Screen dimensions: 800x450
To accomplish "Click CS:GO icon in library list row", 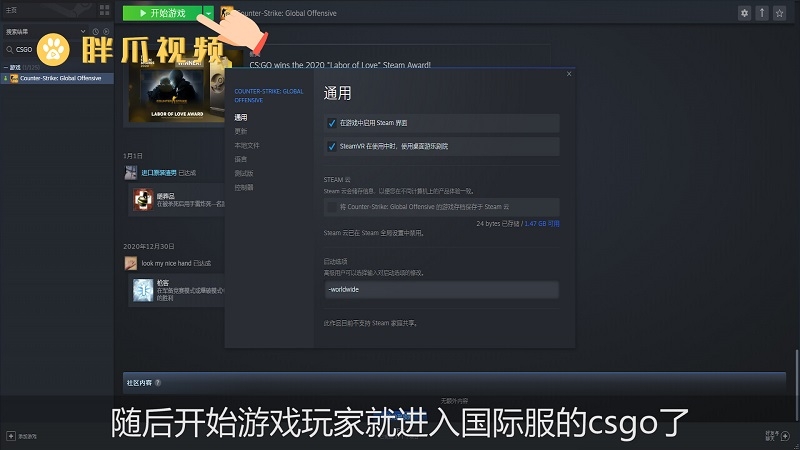I will (14, 78).
